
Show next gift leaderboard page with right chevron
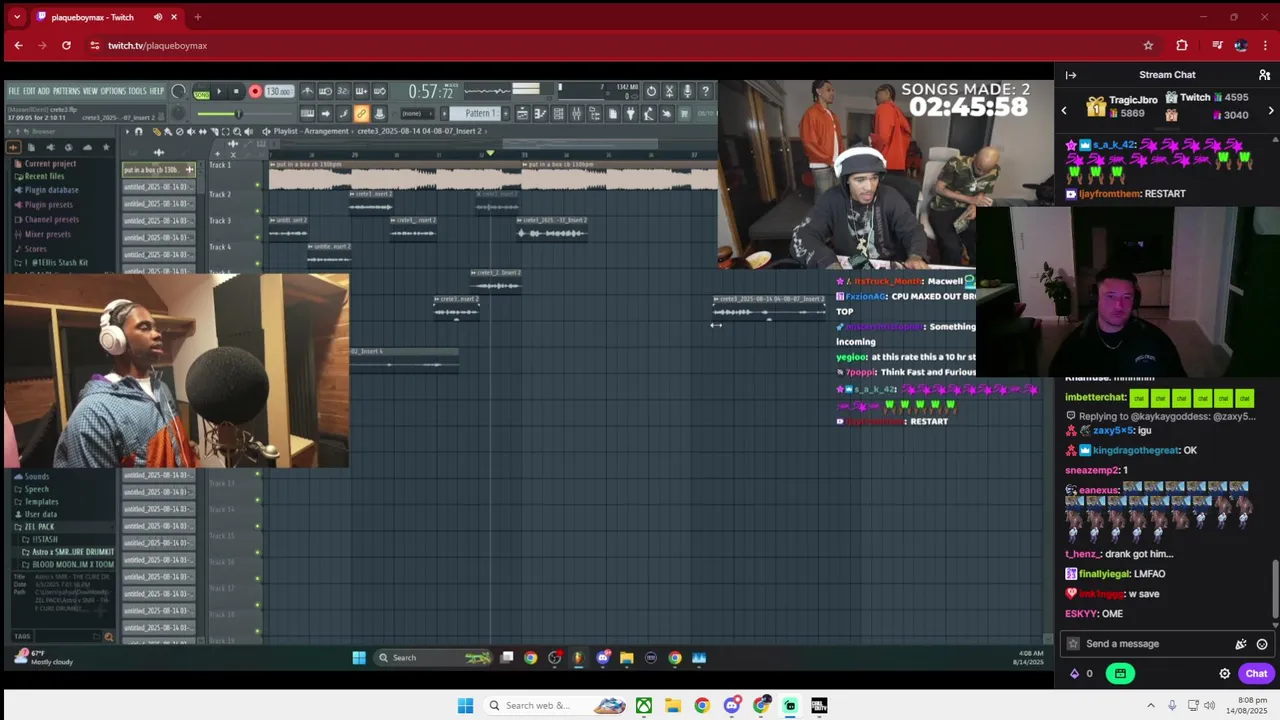[x=1271, y=110]
